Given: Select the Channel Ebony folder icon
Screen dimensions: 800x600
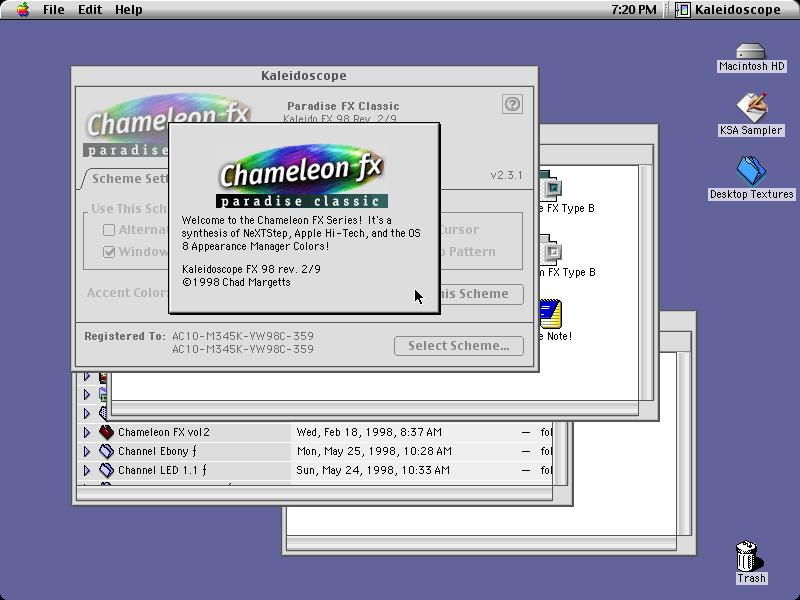Looking at the screenshot, I should 106,451.
